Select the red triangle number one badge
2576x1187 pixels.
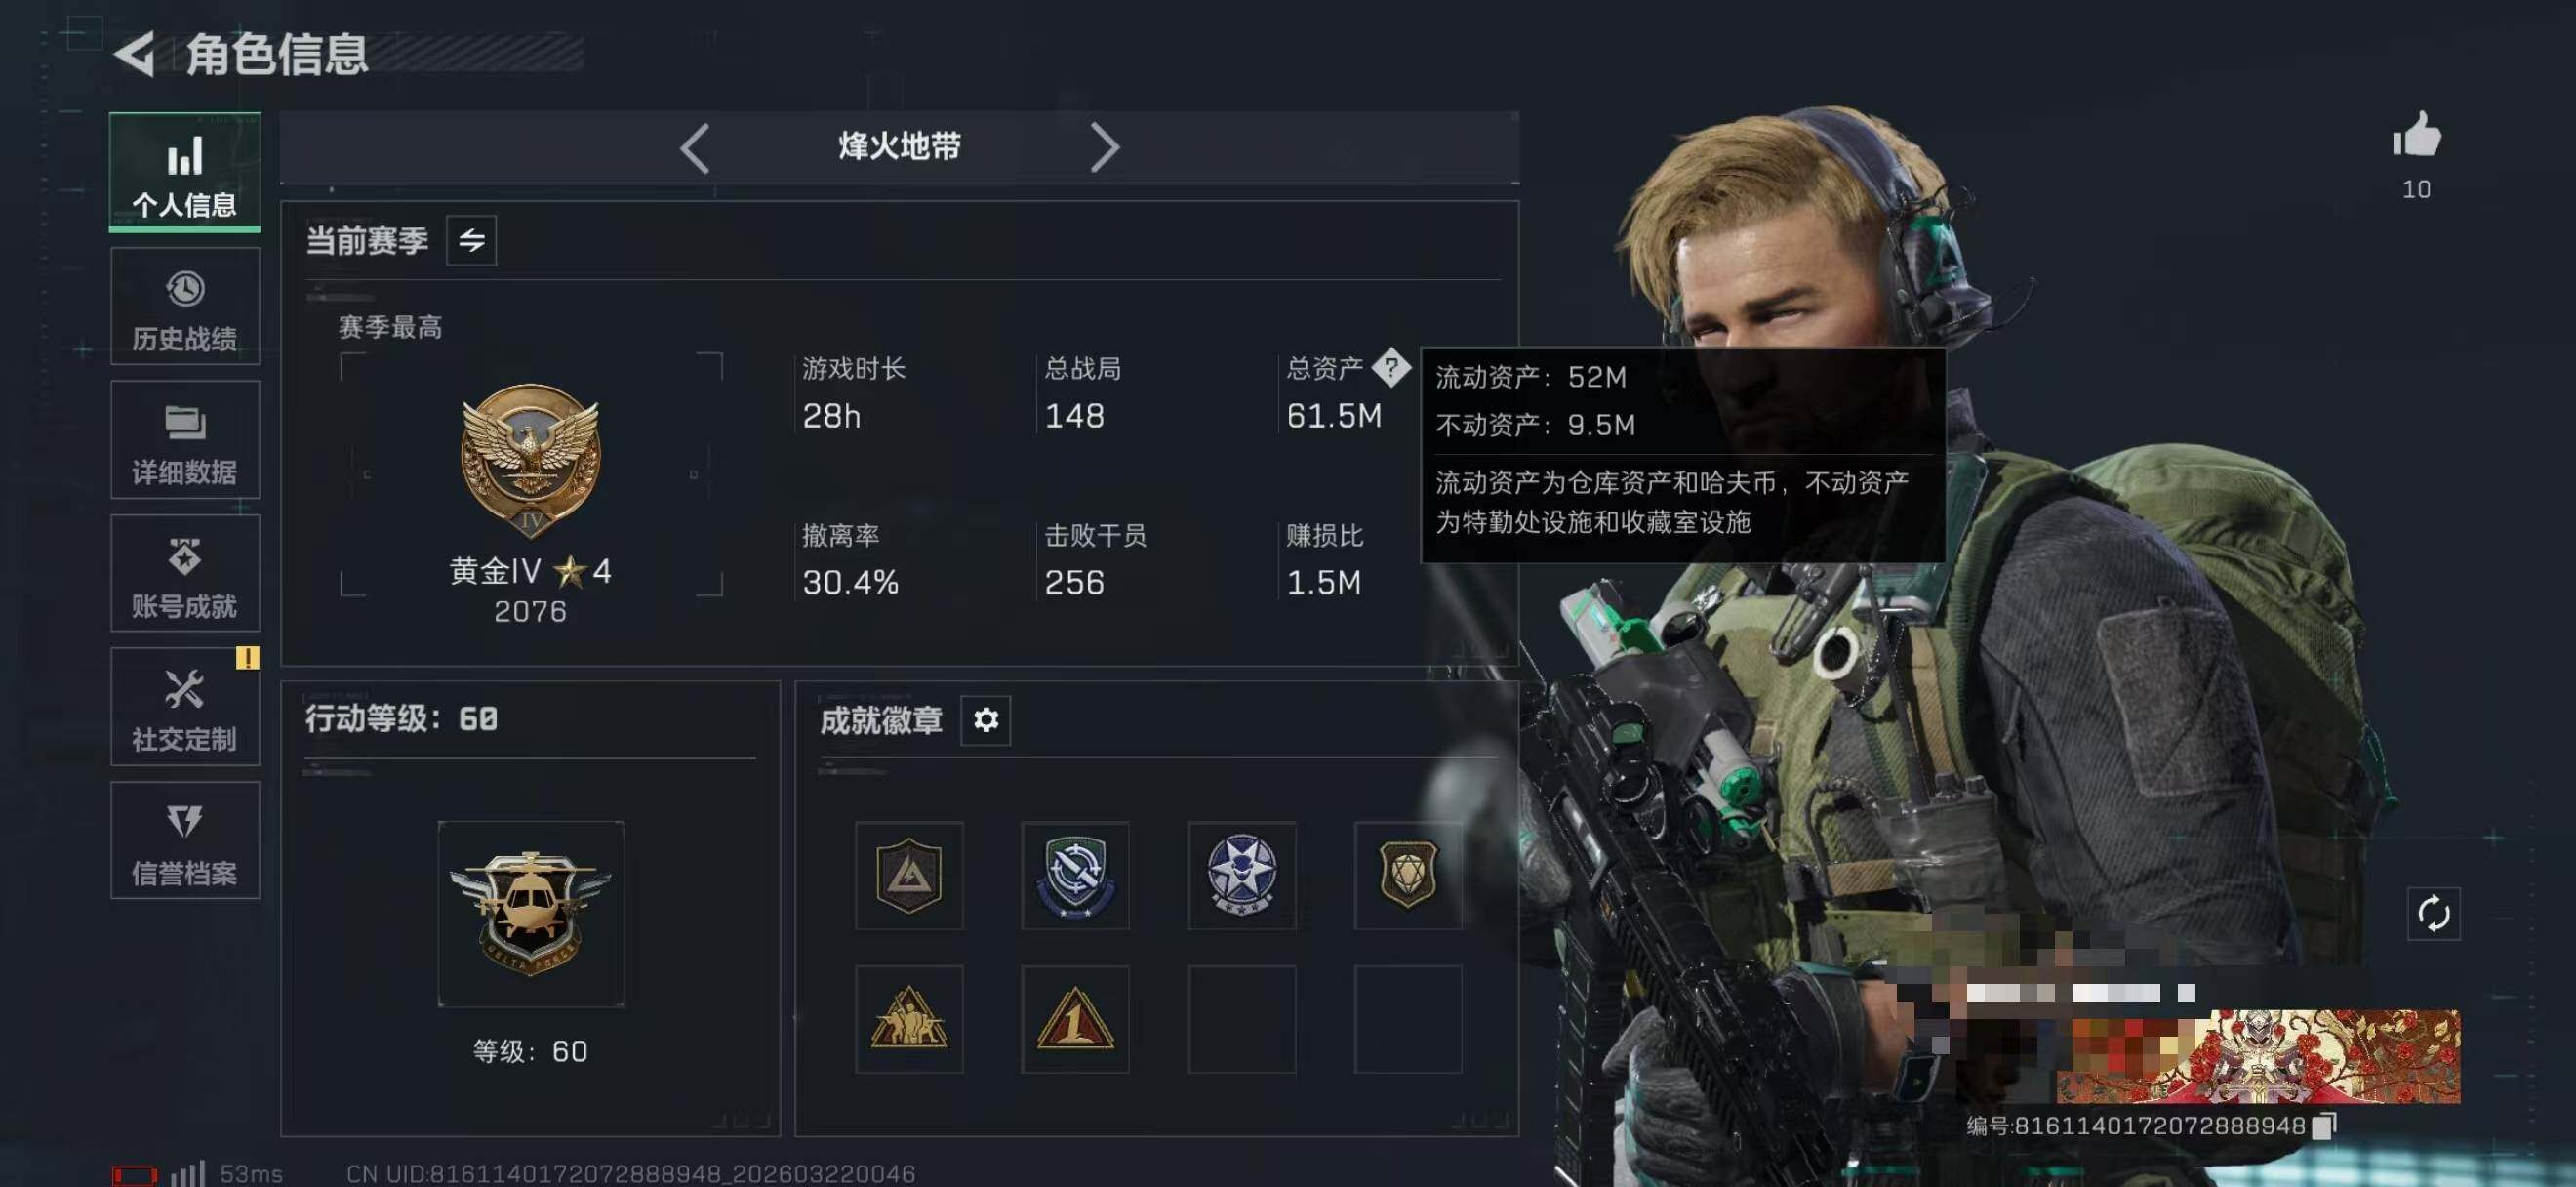click(1075, 1018)
